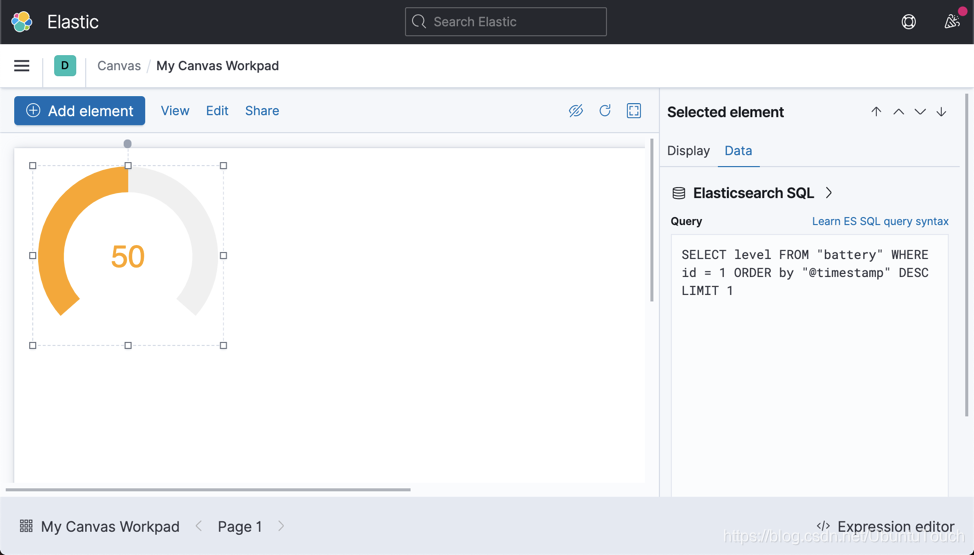Click the Elastic logo icon
This screenshot has height=555, width=974.
(22, 22)
